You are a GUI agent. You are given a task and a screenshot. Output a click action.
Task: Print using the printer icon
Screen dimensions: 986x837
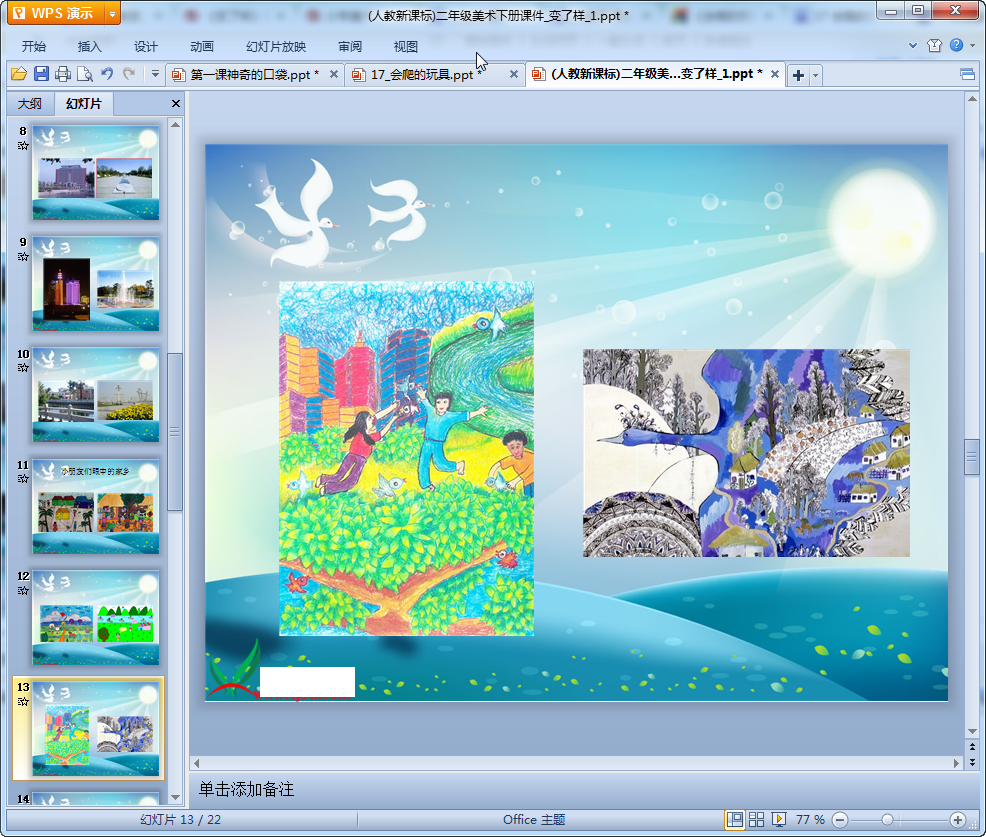click(x=63, y=74)
